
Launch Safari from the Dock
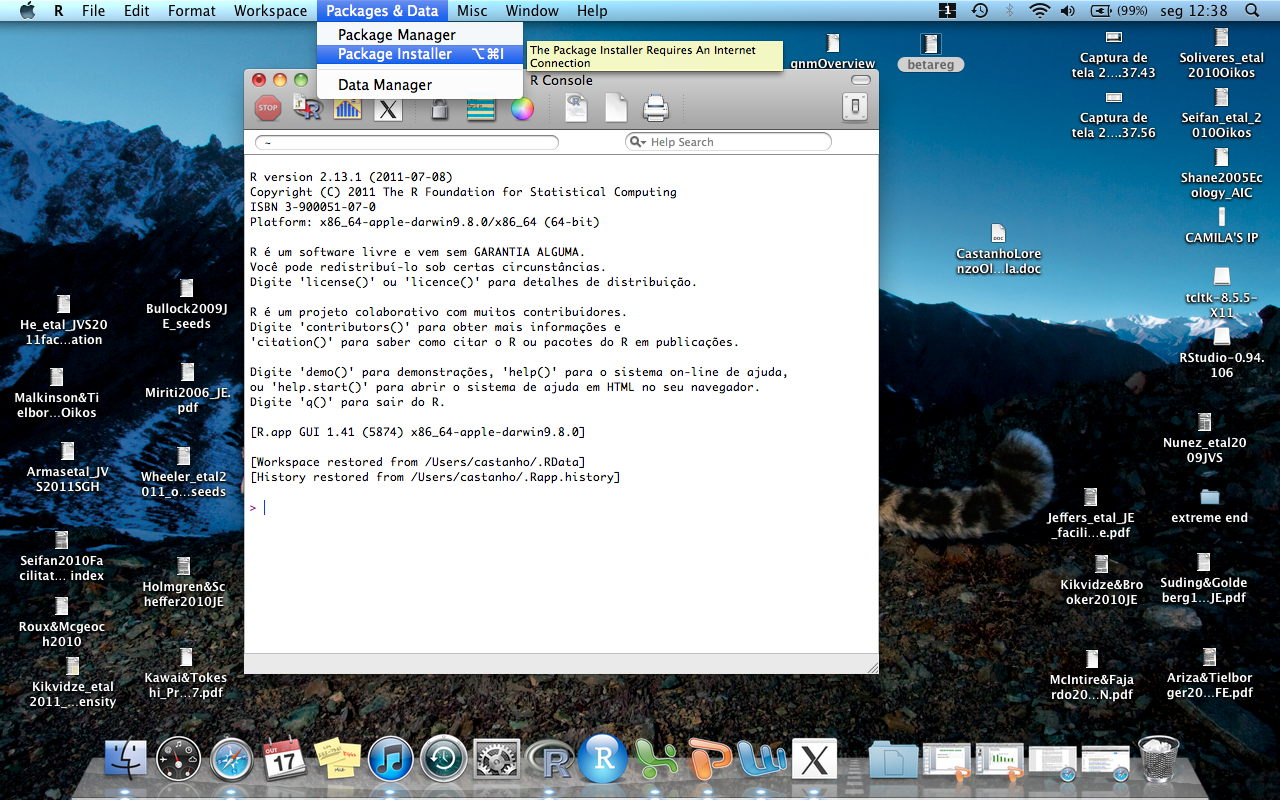[231, 759]
